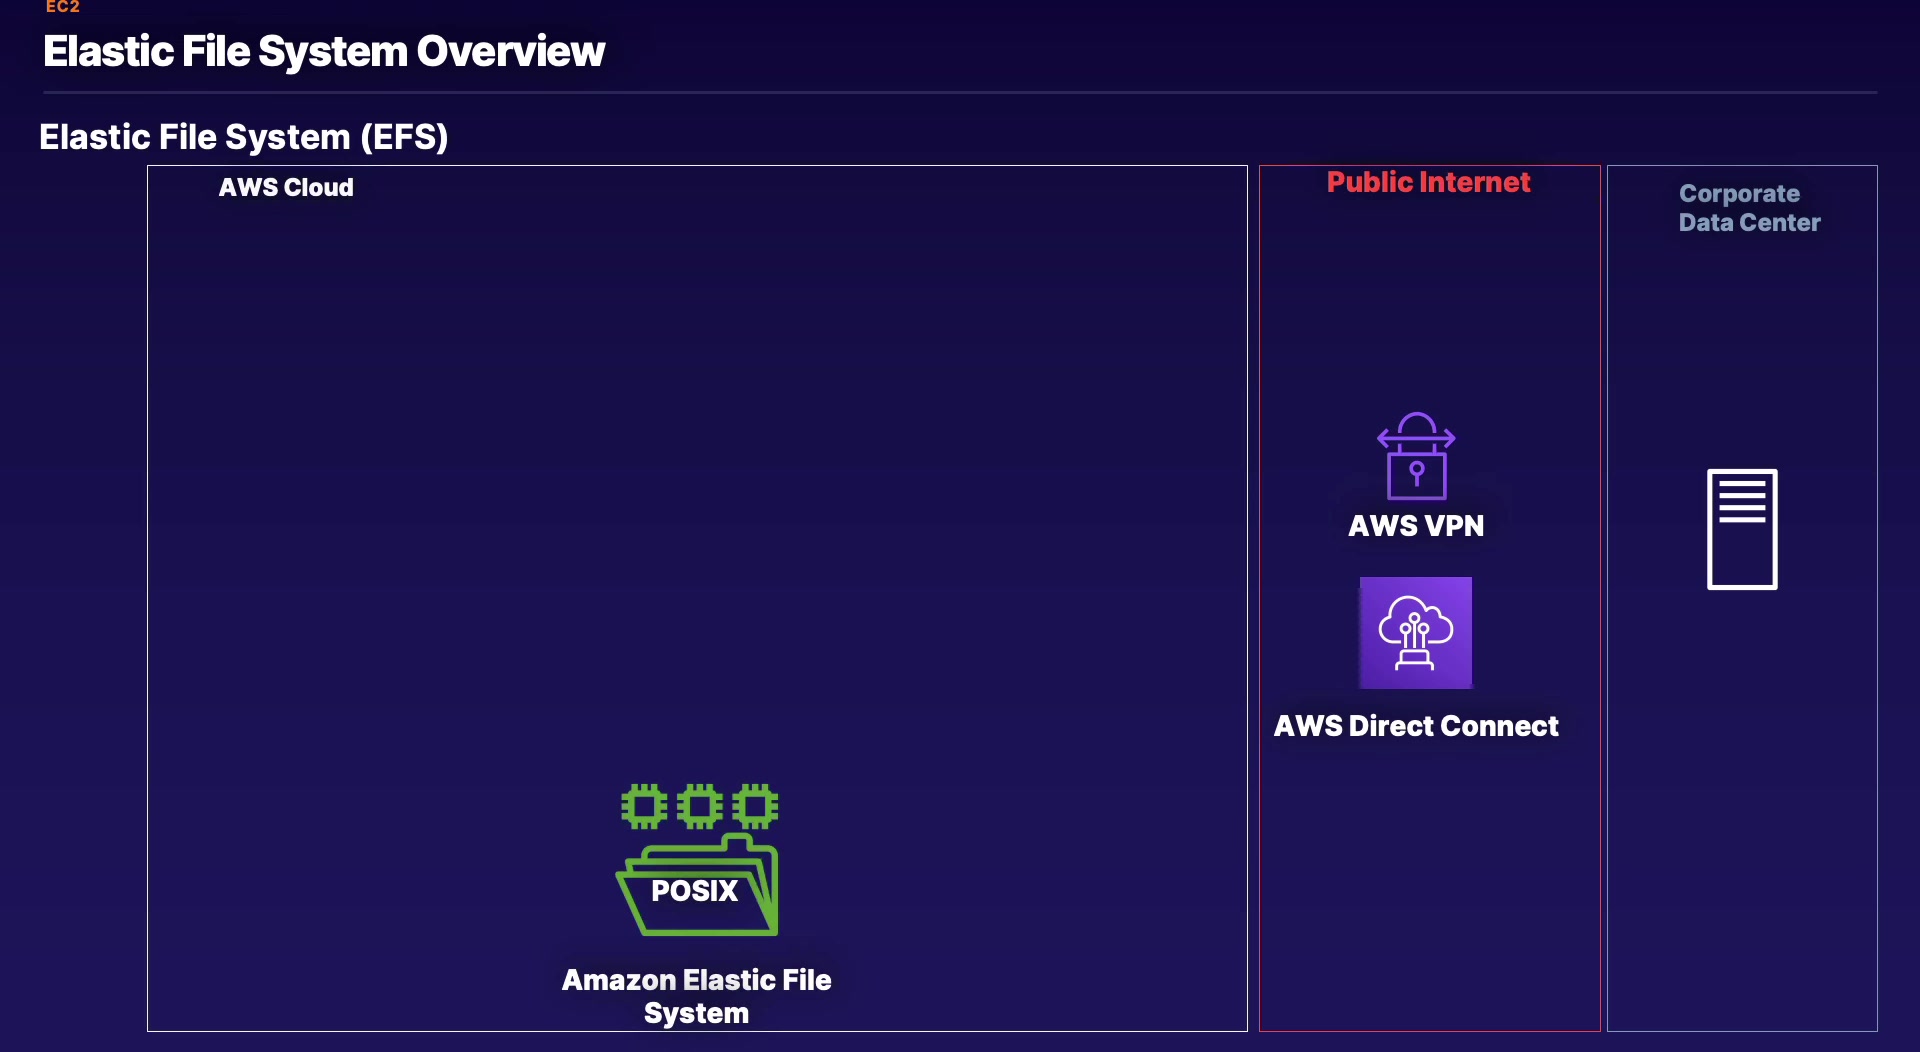Viewport: 1920px width, 1052px height.
Task: Click the Elastic File System Overview title
Action: [324, 51]
